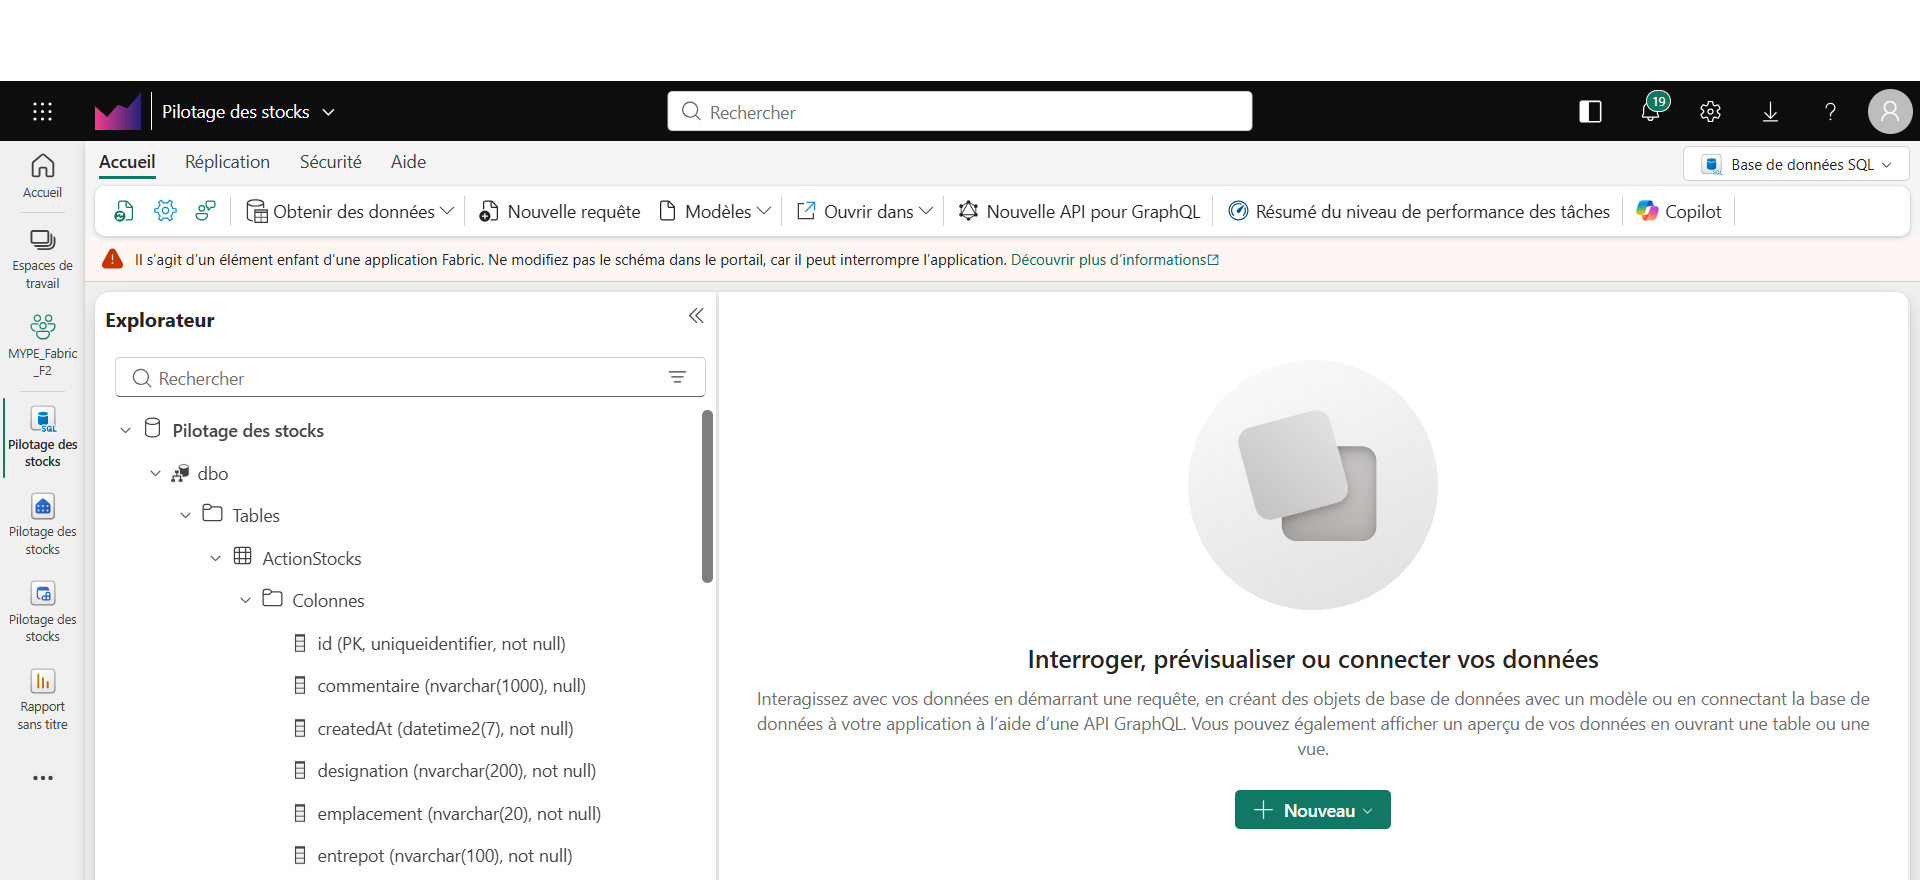This screenshot has height=880, width=1920.
Task: Open the user account avatar
Action: 1889,111
